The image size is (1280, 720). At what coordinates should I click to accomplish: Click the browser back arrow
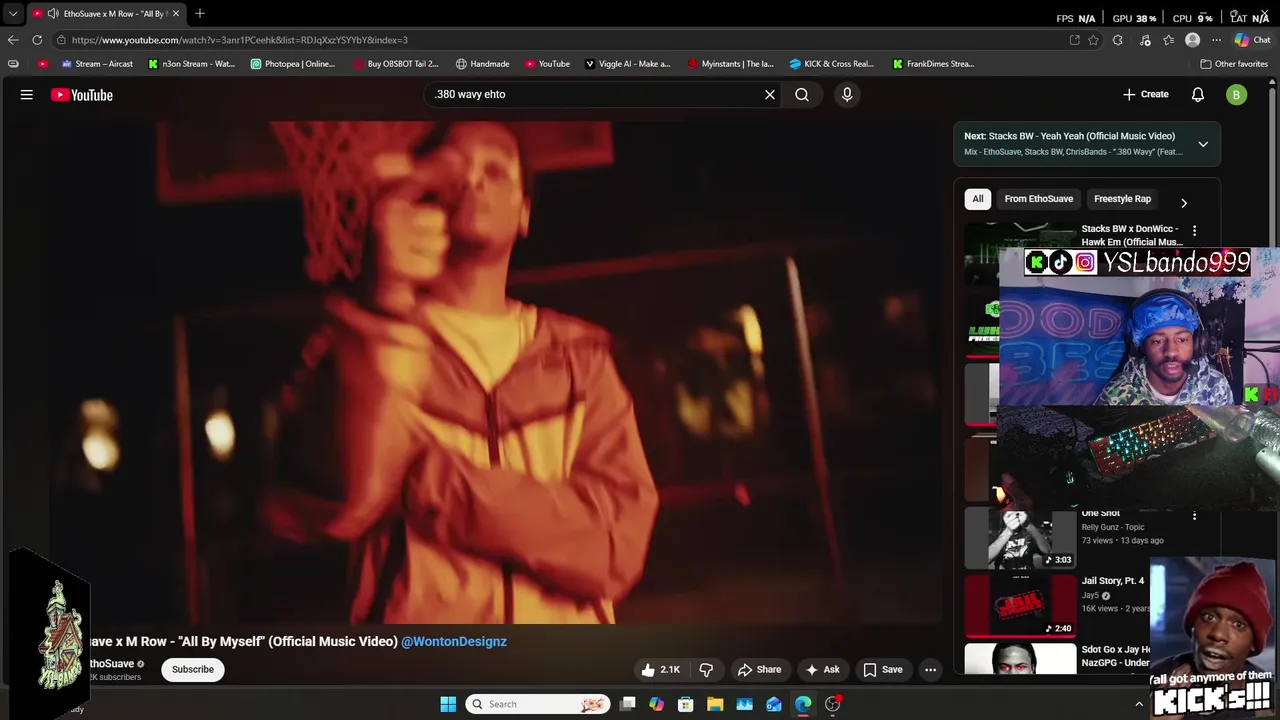13,40
